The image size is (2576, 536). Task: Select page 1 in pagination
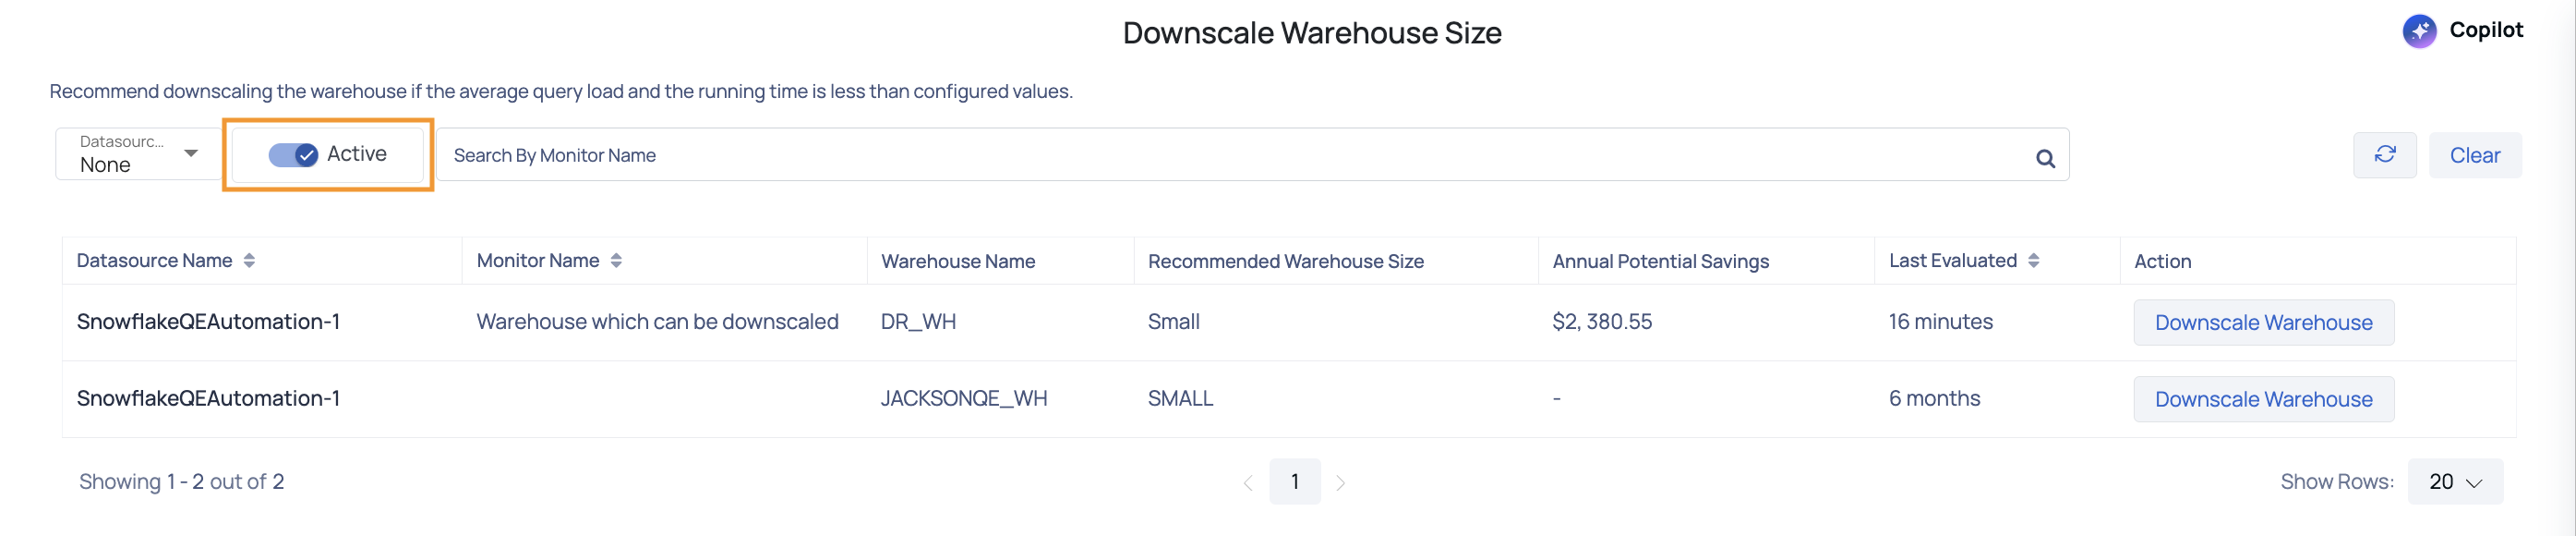pyautogui.click(x=1294, y=482)
